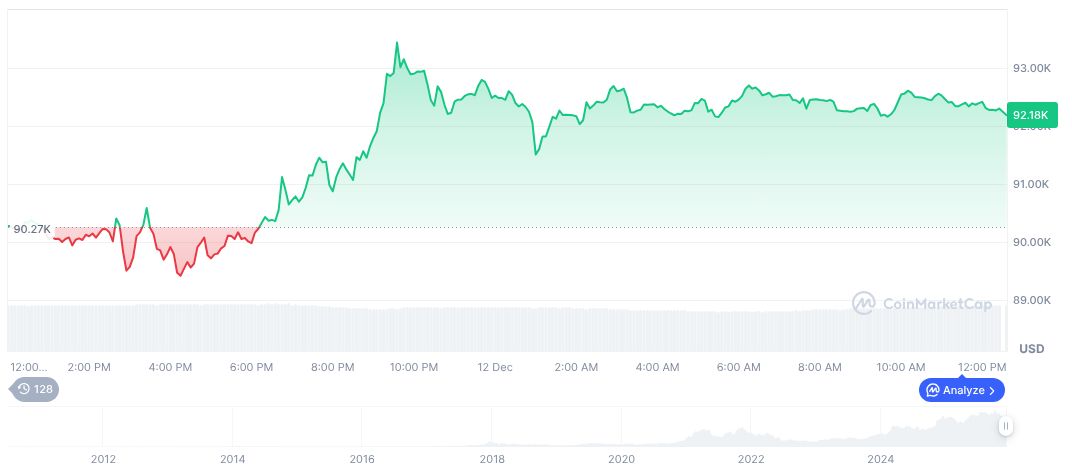Click the clock history icon showing 128
1072x470 pixels.
click(25, 389)
